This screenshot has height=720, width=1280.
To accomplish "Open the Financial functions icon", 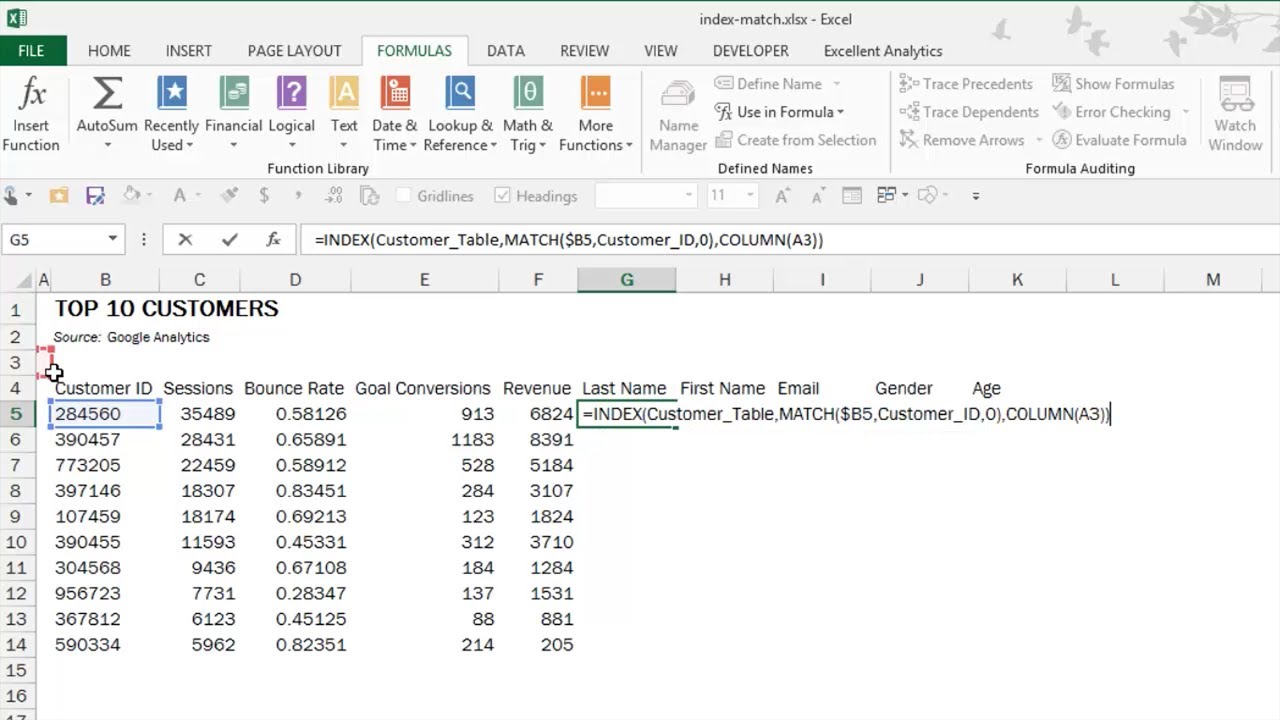I will coord(234,94).
